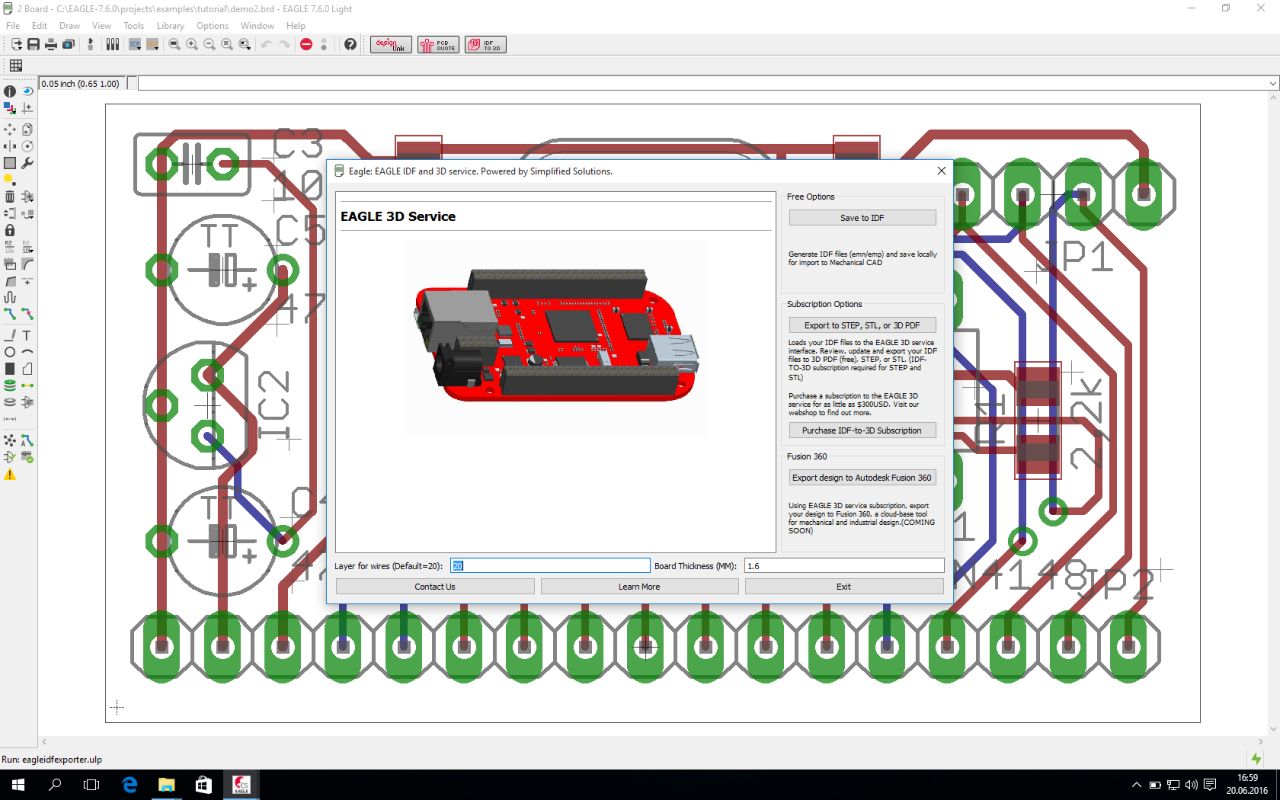Open Help question mark icon

point(350,44)
